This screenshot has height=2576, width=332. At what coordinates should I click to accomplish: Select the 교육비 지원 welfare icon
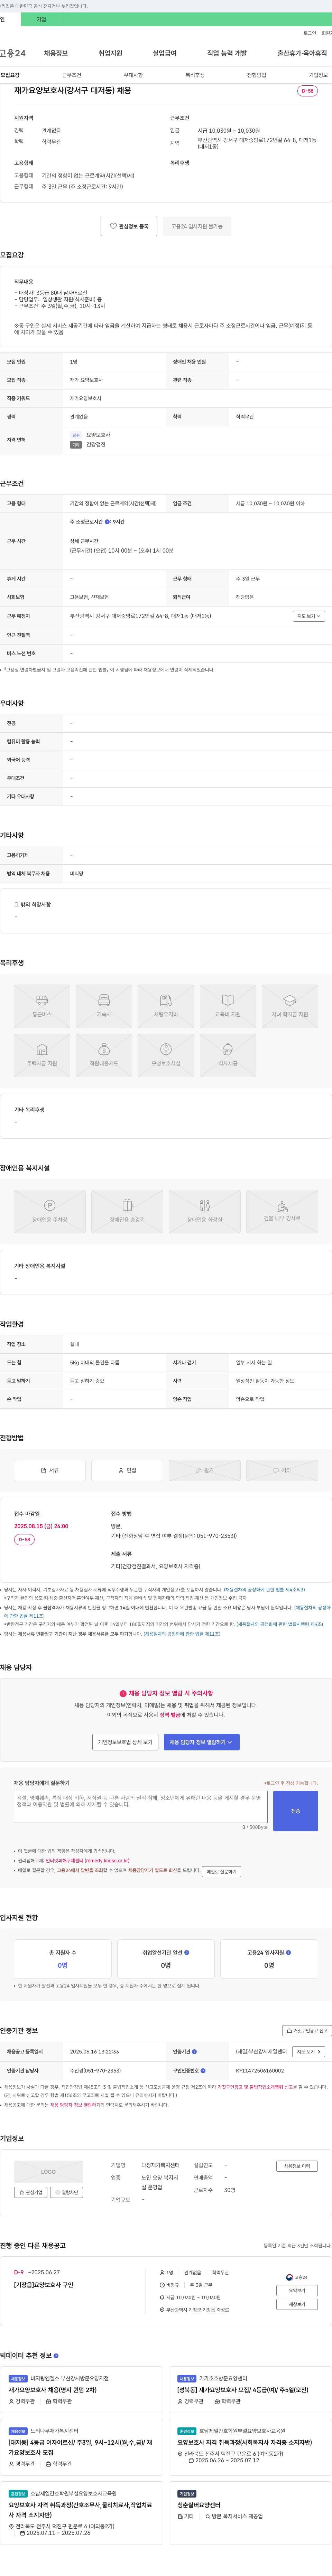click(x=228, y=1006)
